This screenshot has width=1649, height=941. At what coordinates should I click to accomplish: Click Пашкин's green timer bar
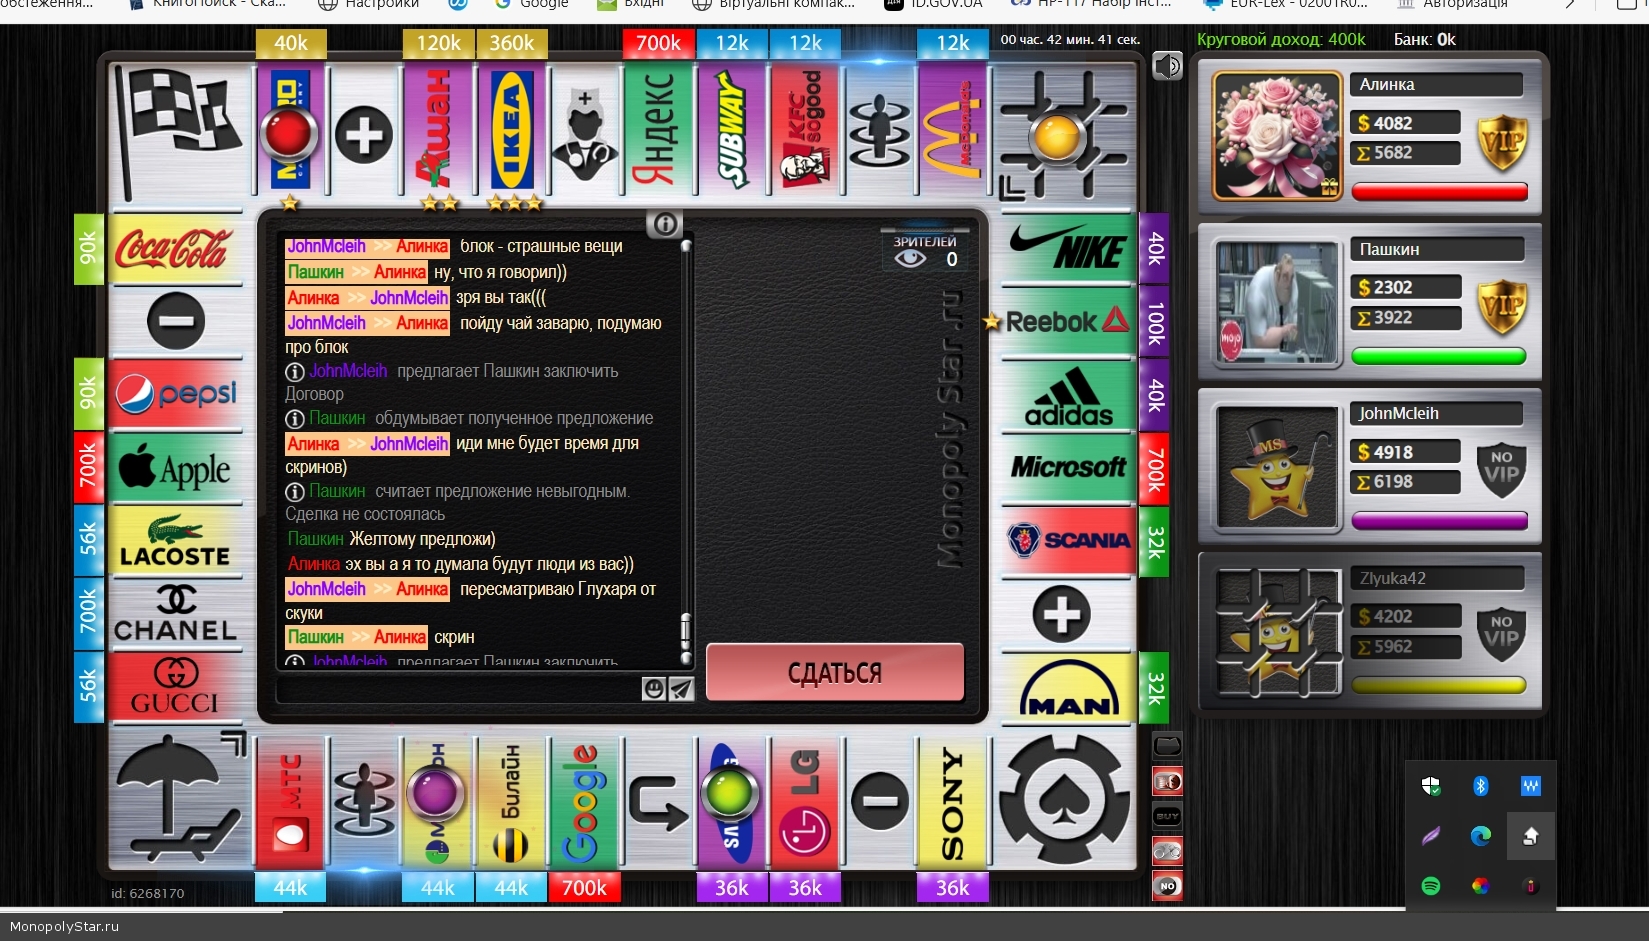1439,356
